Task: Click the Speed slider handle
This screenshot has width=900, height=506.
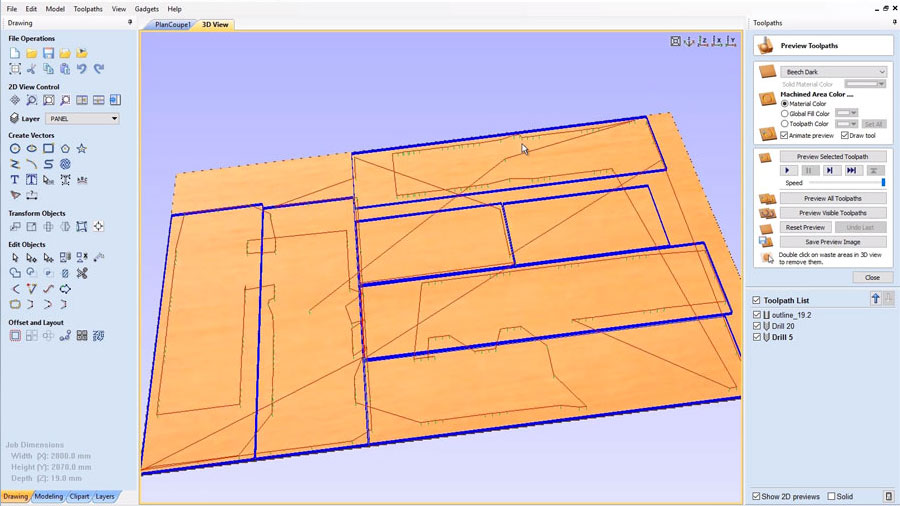Action: point(883,183)
